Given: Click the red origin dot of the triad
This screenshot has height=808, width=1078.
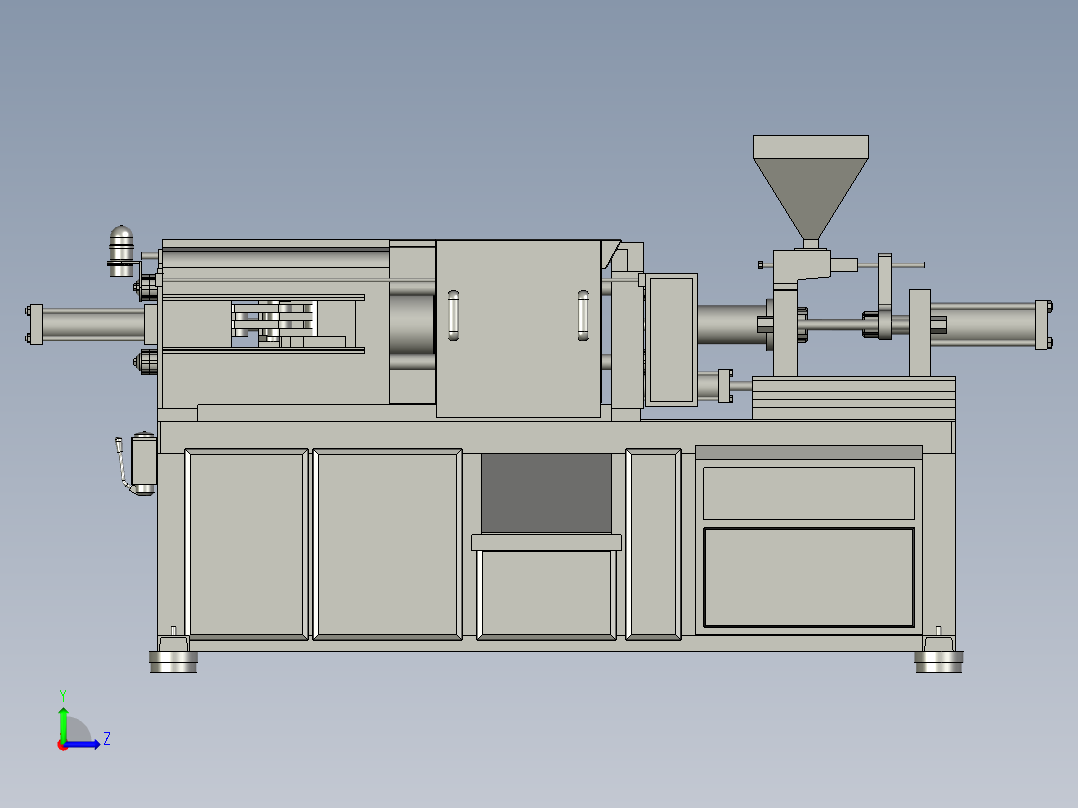Looking at the screenshot, I should [x=63, y=745].
